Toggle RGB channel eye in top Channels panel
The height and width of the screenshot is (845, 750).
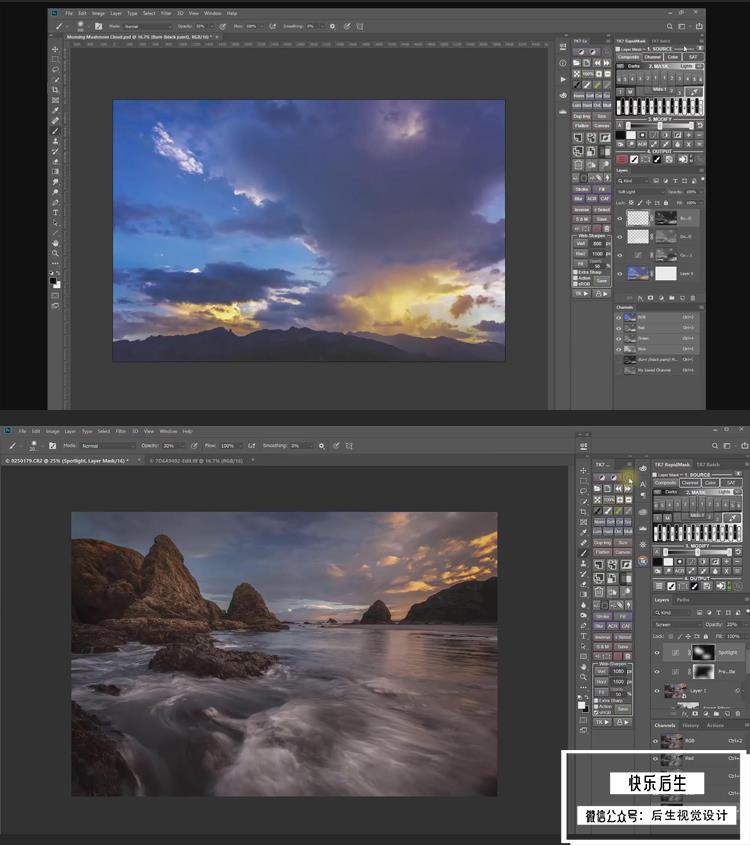[x=619, y=317]
